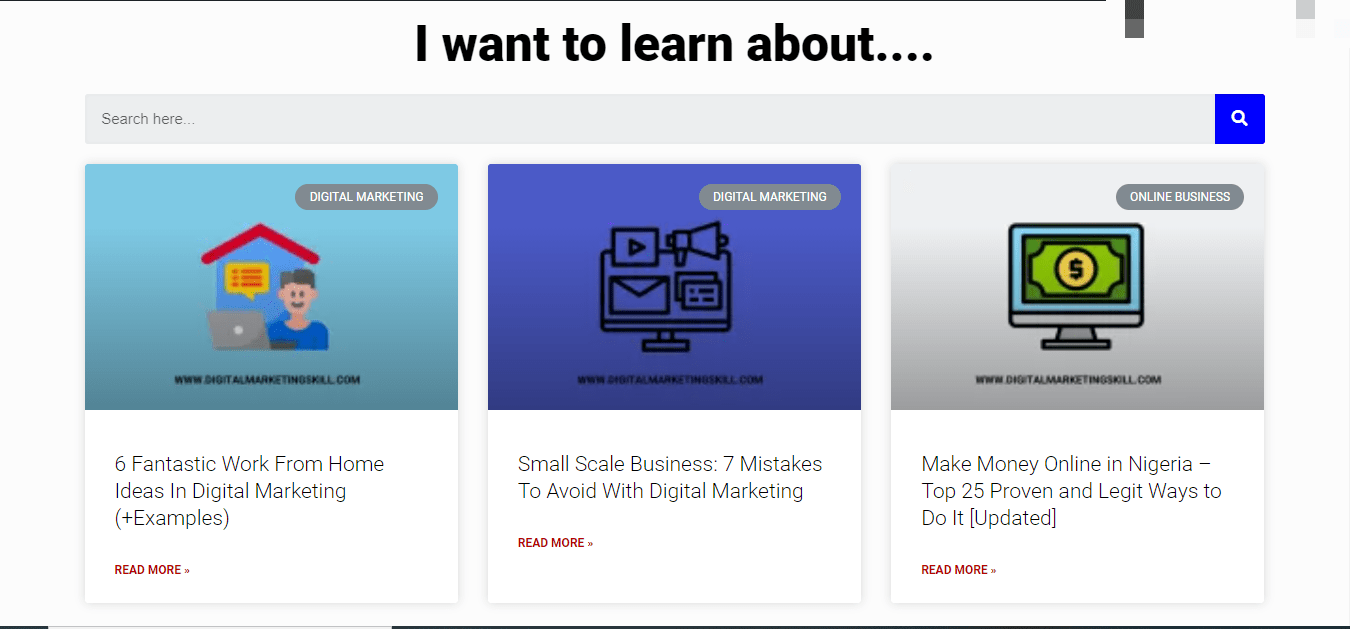Open the Online Business category badge
The image size is (1350, 629).
[x=1179, y=197]
